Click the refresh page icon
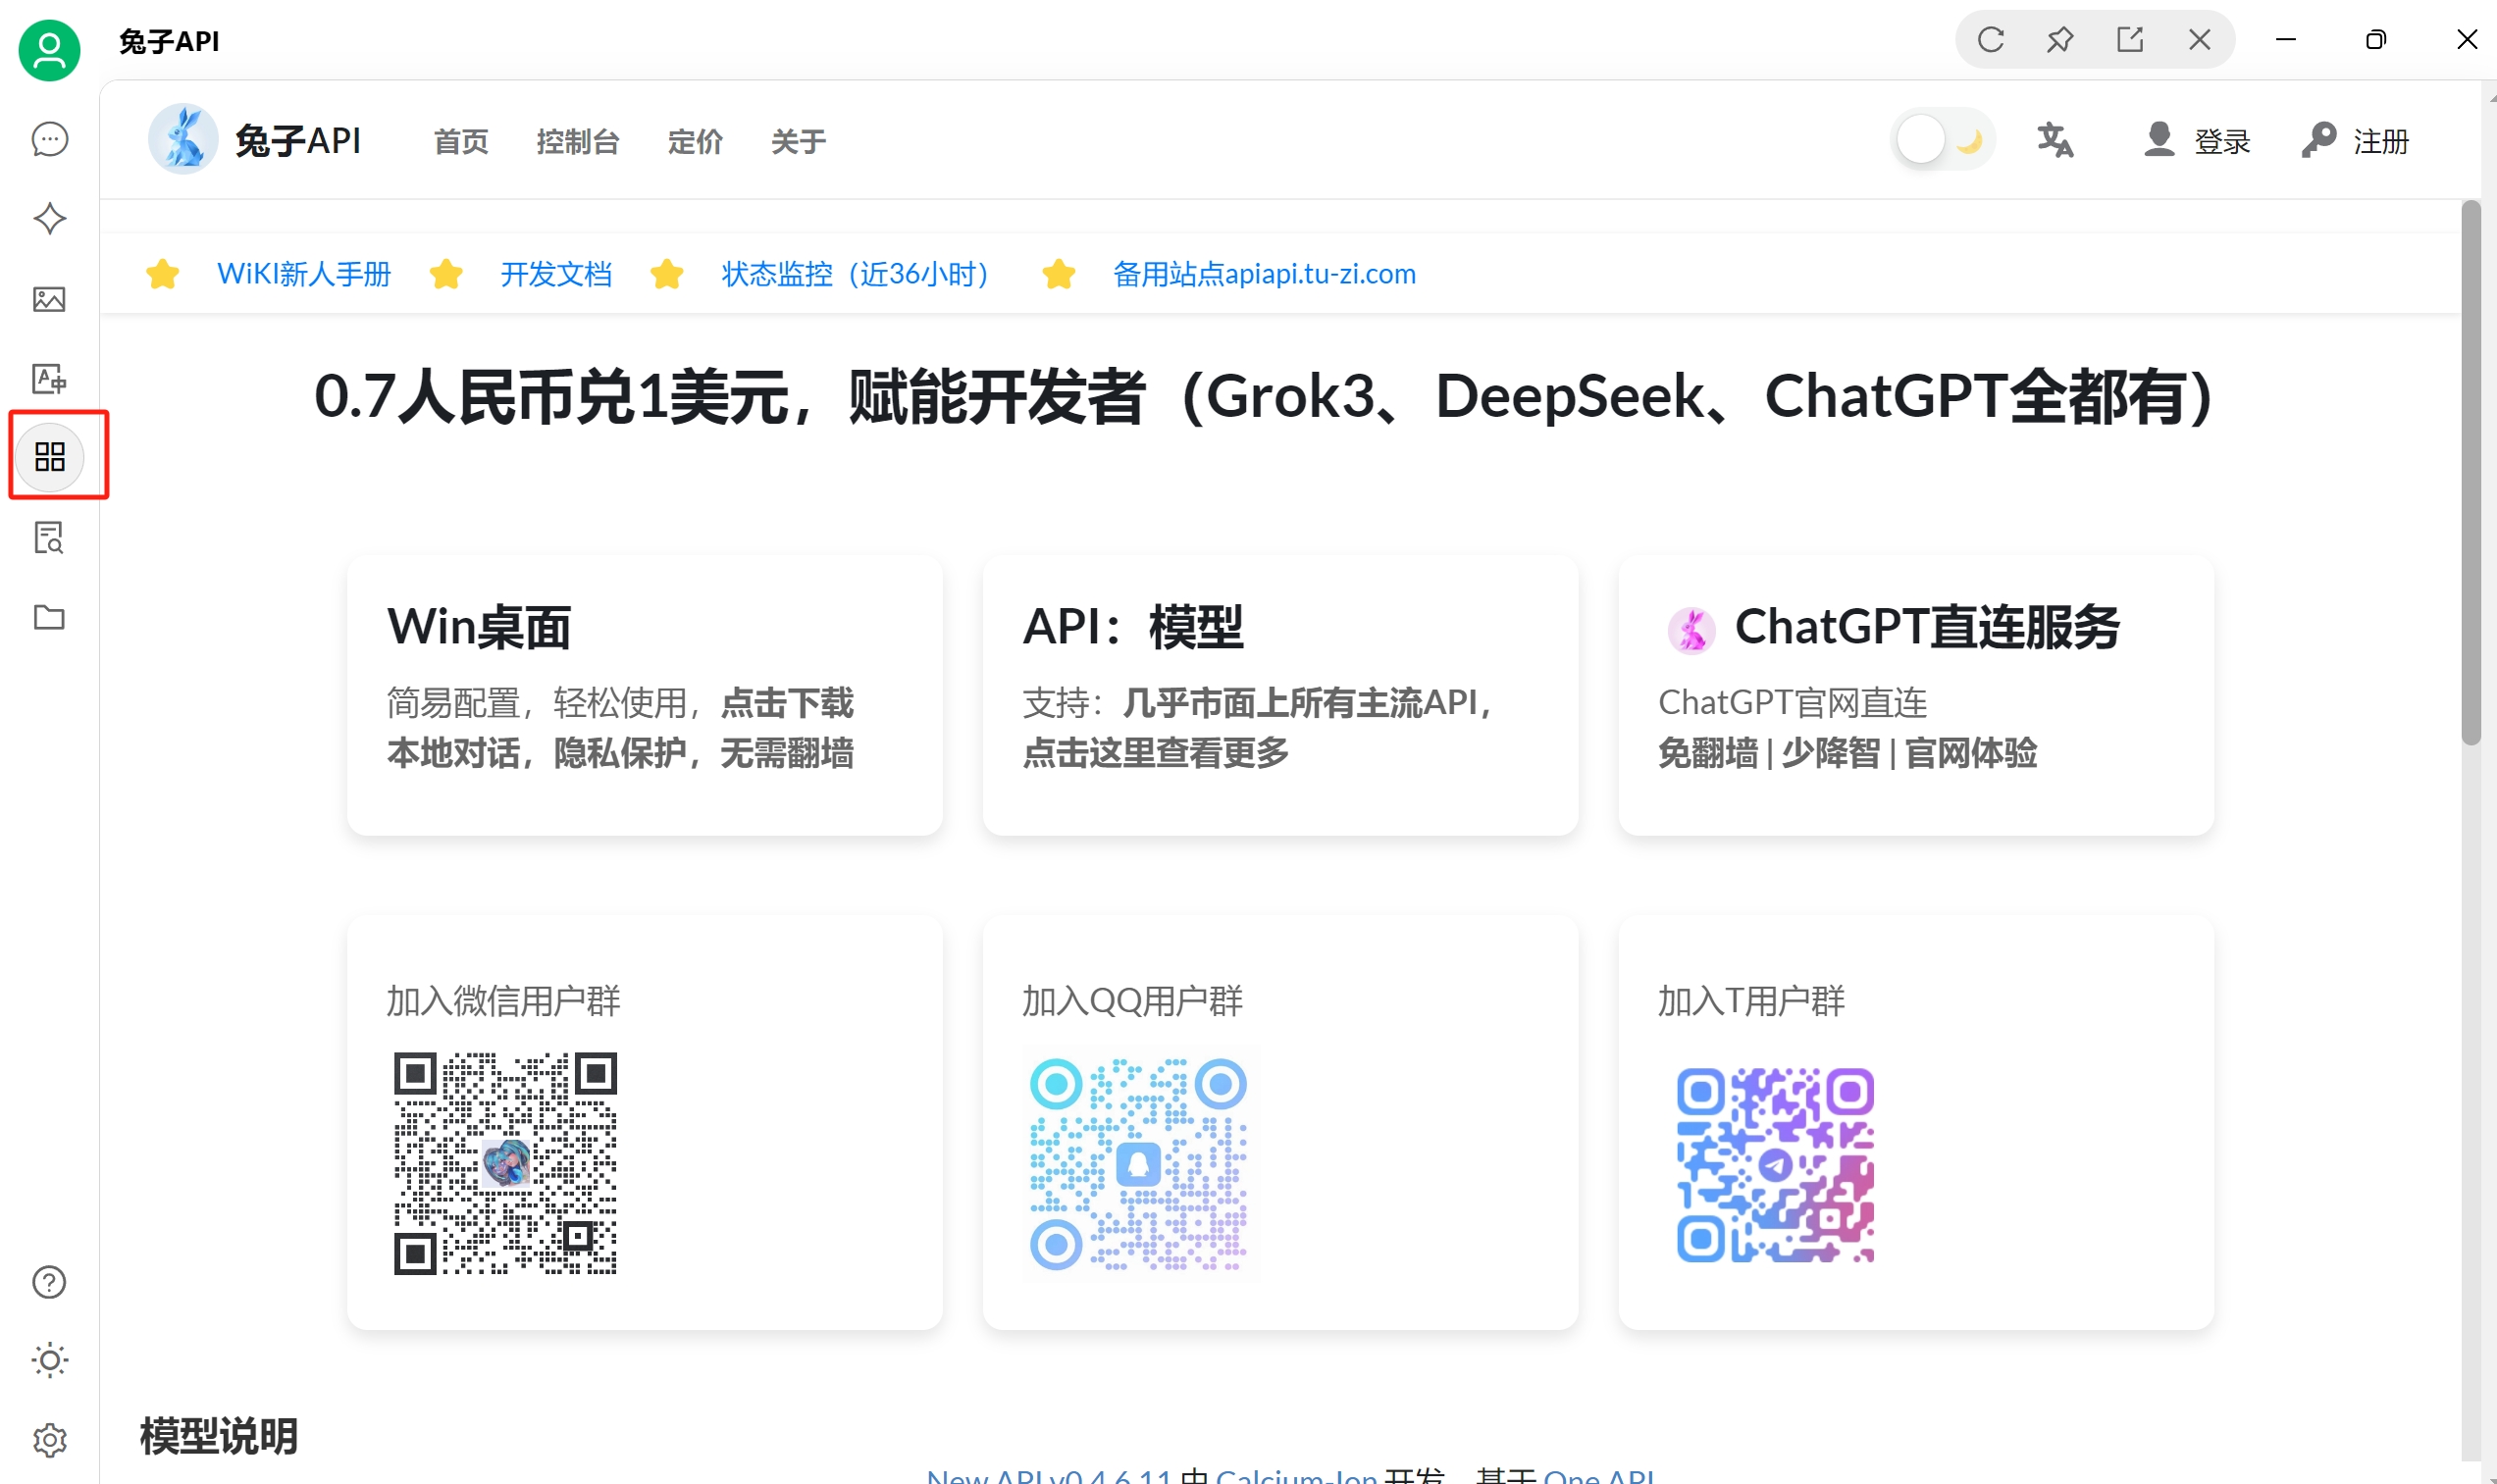 tap(1990, 40)
